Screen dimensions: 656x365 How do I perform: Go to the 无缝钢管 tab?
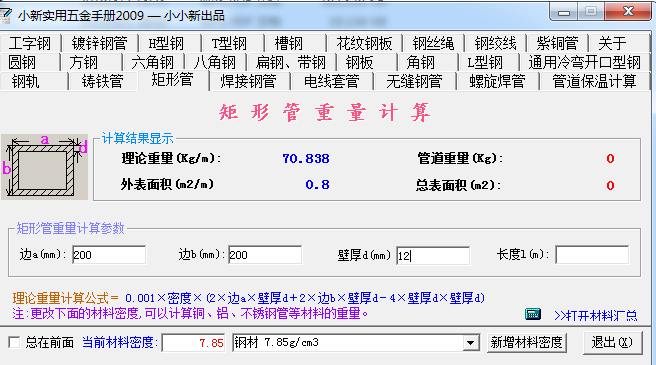(x=414, y=81)
